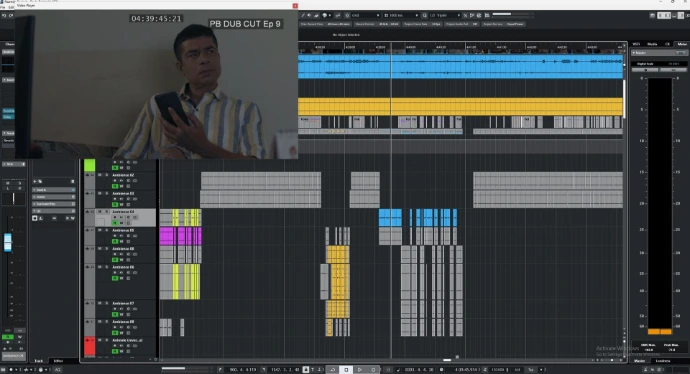Screen dimensions: 690x374
Task: Expand the second inspector section header
Action: 54,197
